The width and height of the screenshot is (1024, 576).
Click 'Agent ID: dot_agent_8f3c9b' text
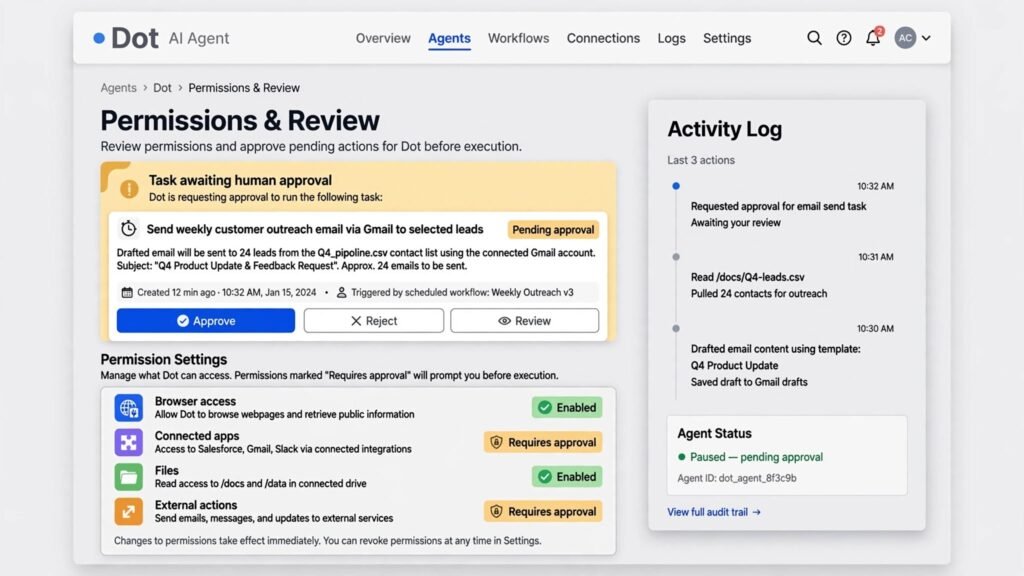737,478
